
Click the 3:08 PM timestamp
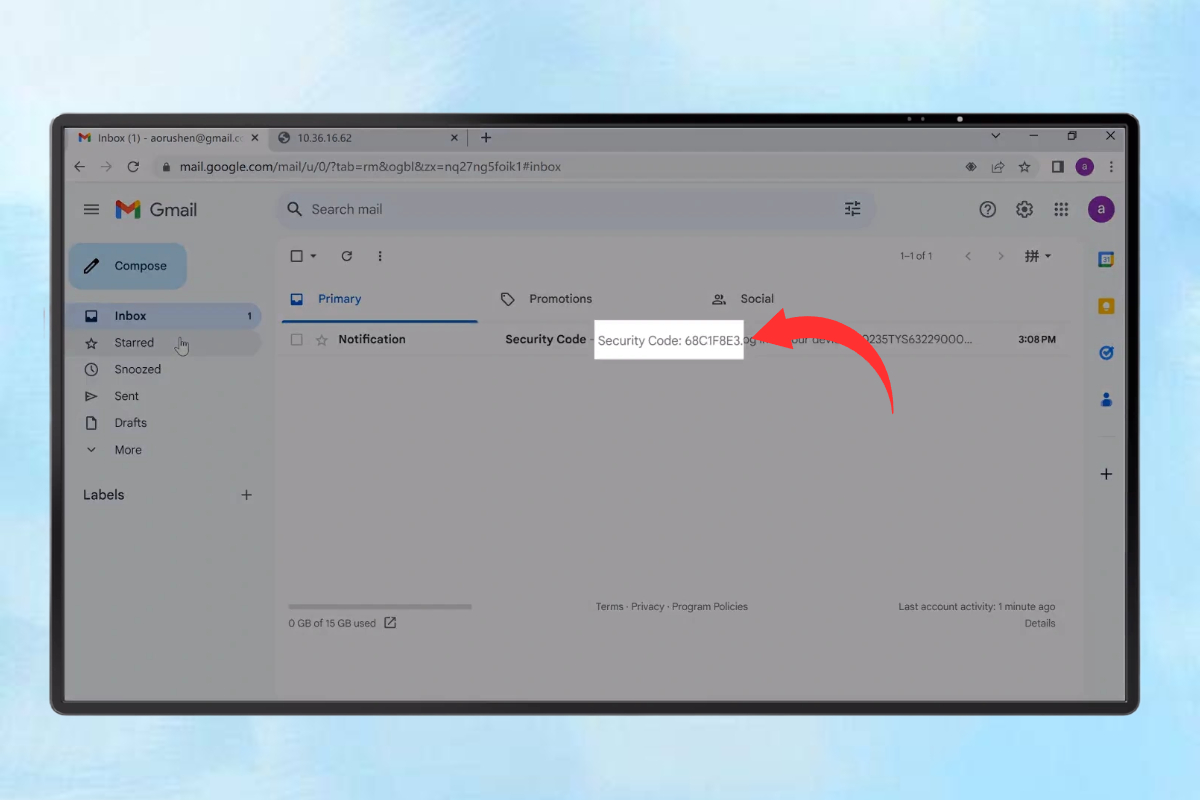pos(1037,340)
